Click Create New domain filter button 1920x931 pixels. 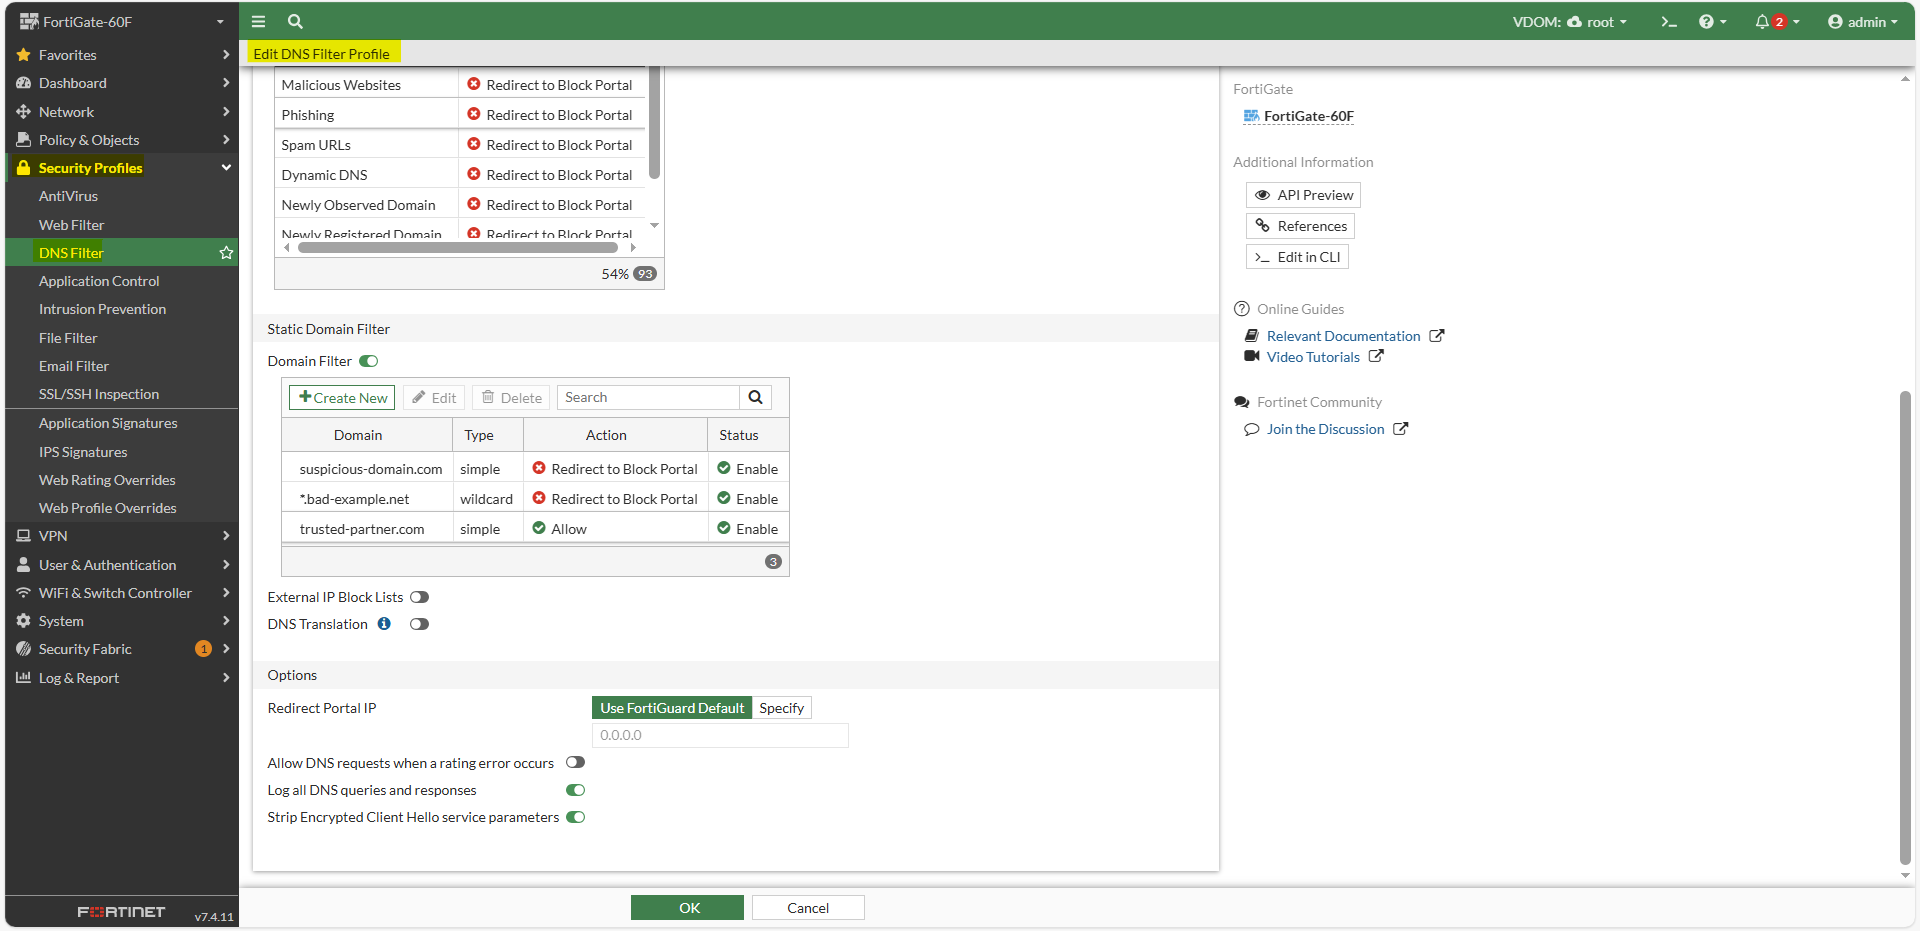[342, 397]
